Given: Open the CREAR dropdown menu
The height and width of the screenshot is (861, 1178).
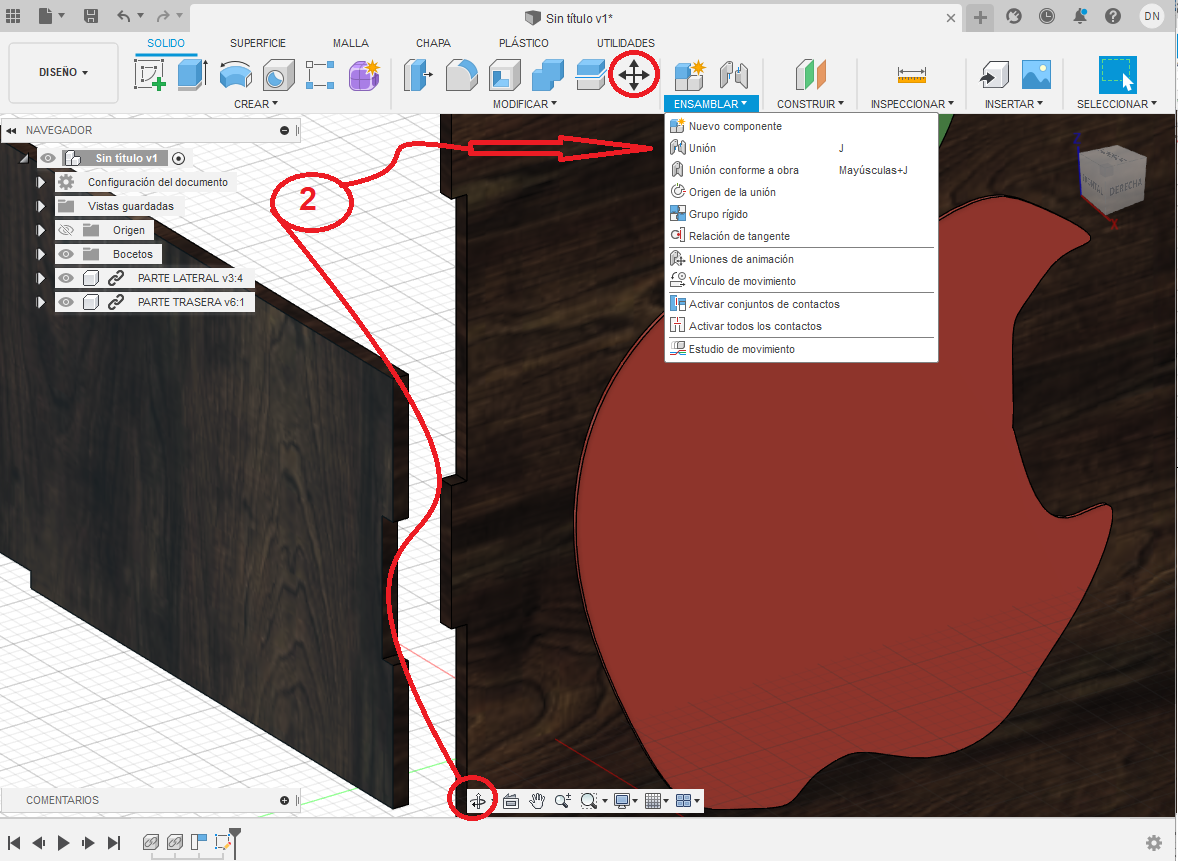Looking at the screenshot, I should click(255, 104).
